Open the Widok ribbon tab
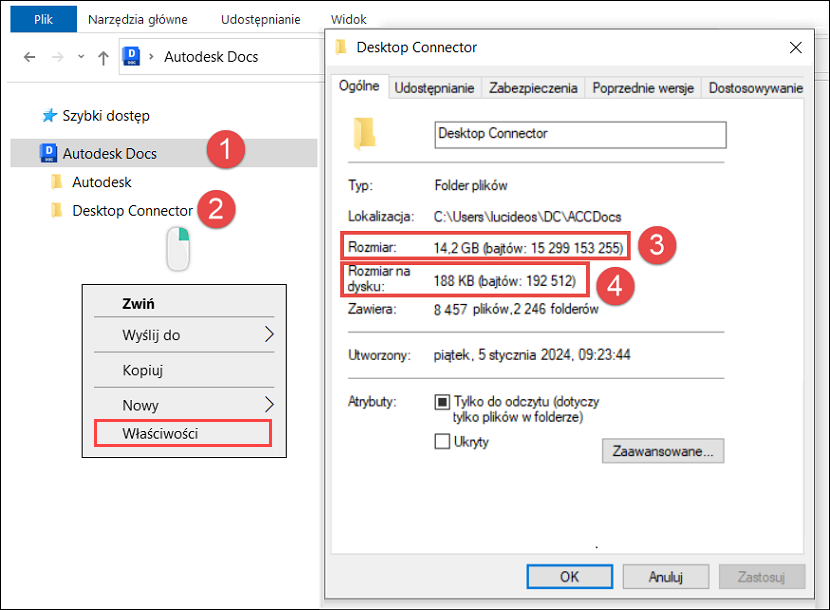The image size is (830, 610). coord(348,20)
